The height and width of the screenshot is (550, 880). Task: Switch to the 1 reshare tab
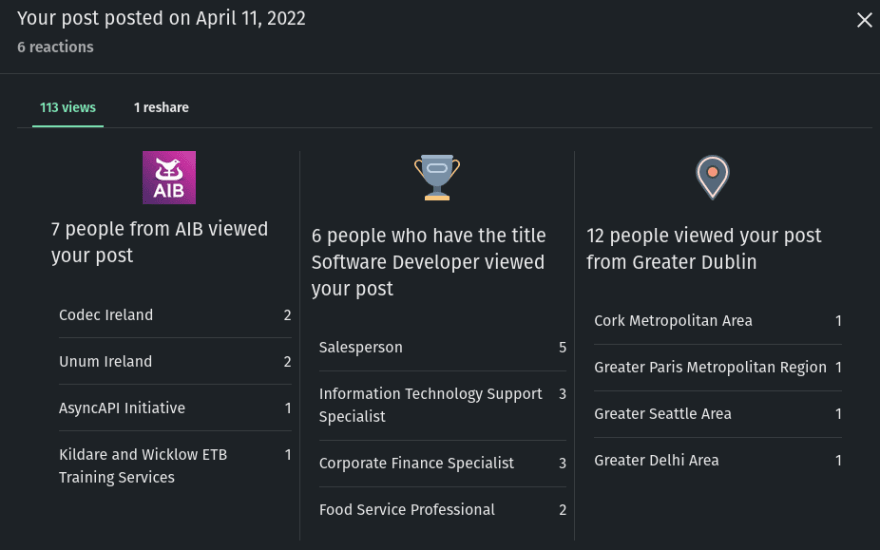(161, 107)
